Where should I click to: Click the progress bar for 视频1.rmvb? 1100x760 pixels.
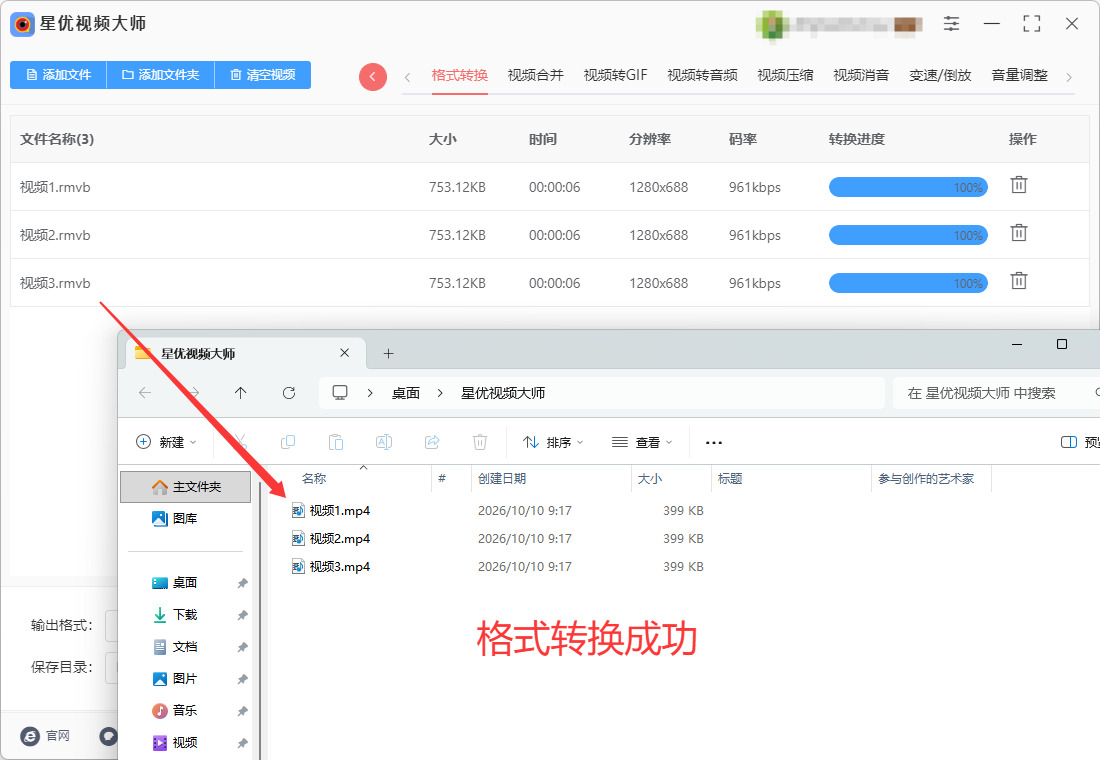(908, 187)
